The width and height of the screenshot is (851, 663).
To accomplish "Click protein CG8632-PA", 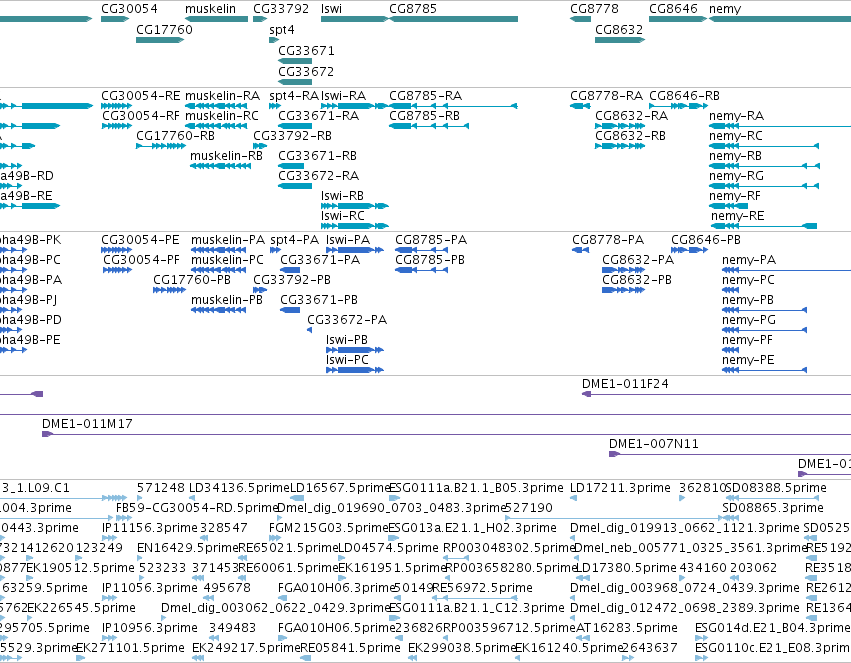I will (638, 260).
